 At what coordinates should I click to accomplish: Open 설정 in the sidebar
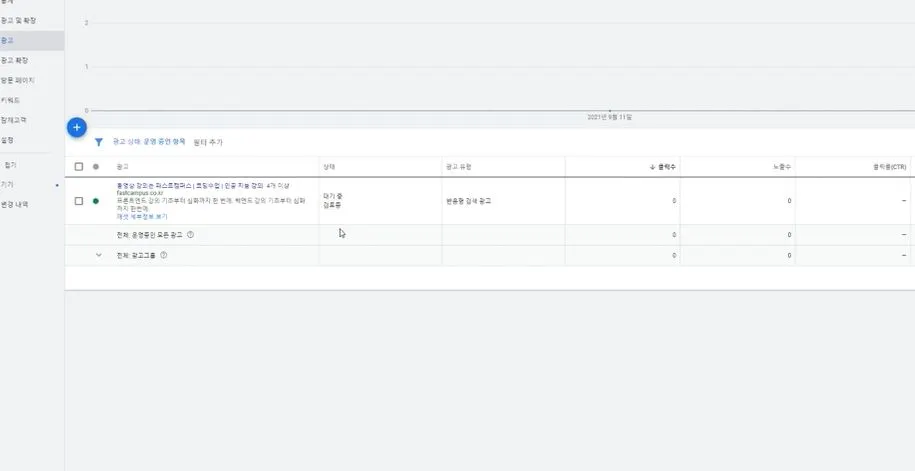7,140
